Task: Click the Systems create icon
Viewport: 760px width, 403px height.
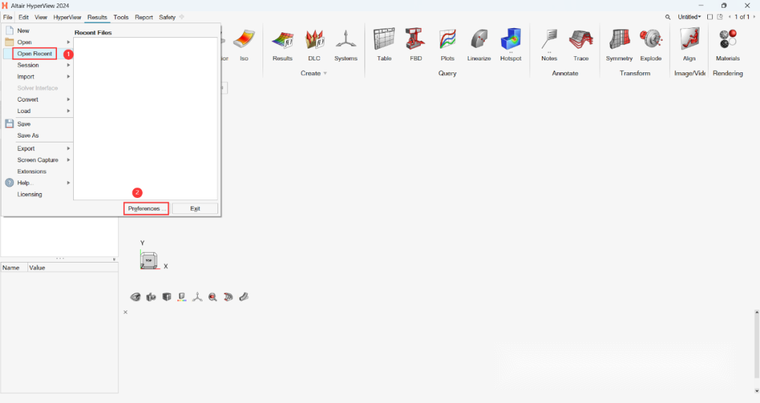Action: (346, 43)
